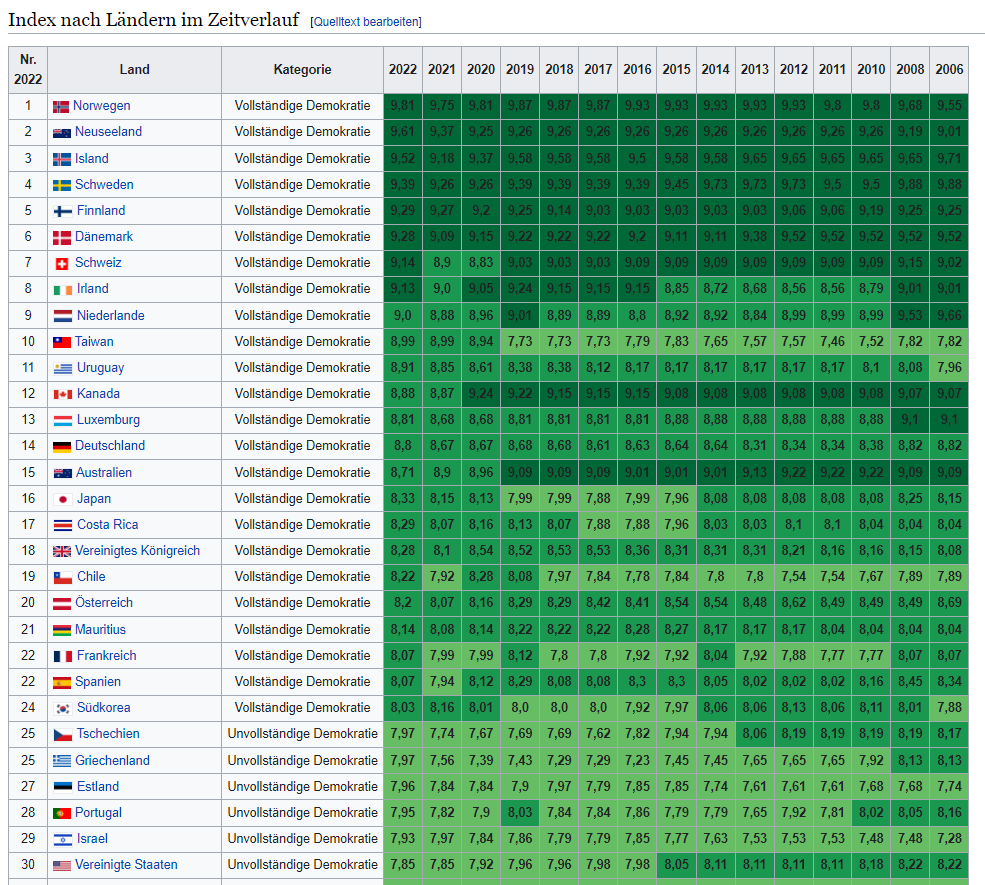Follow the Neuseeland link
This screenshot has width=985, height=885.
pyautogui.click(x=109, y=132)
